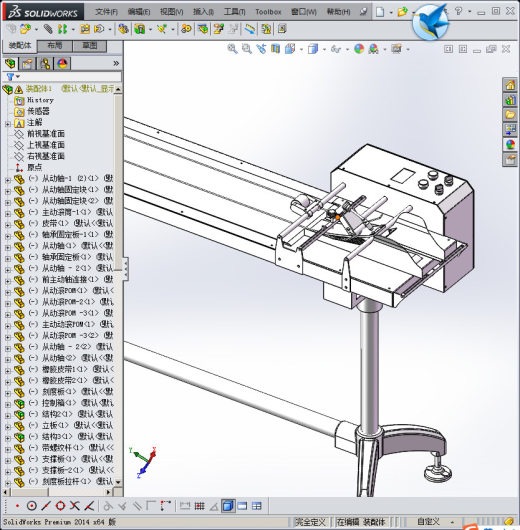This screenshot has width=520, height=530.
Task: Toggle the highlighted 3D cube view button
Action: (x=228, y=506)
